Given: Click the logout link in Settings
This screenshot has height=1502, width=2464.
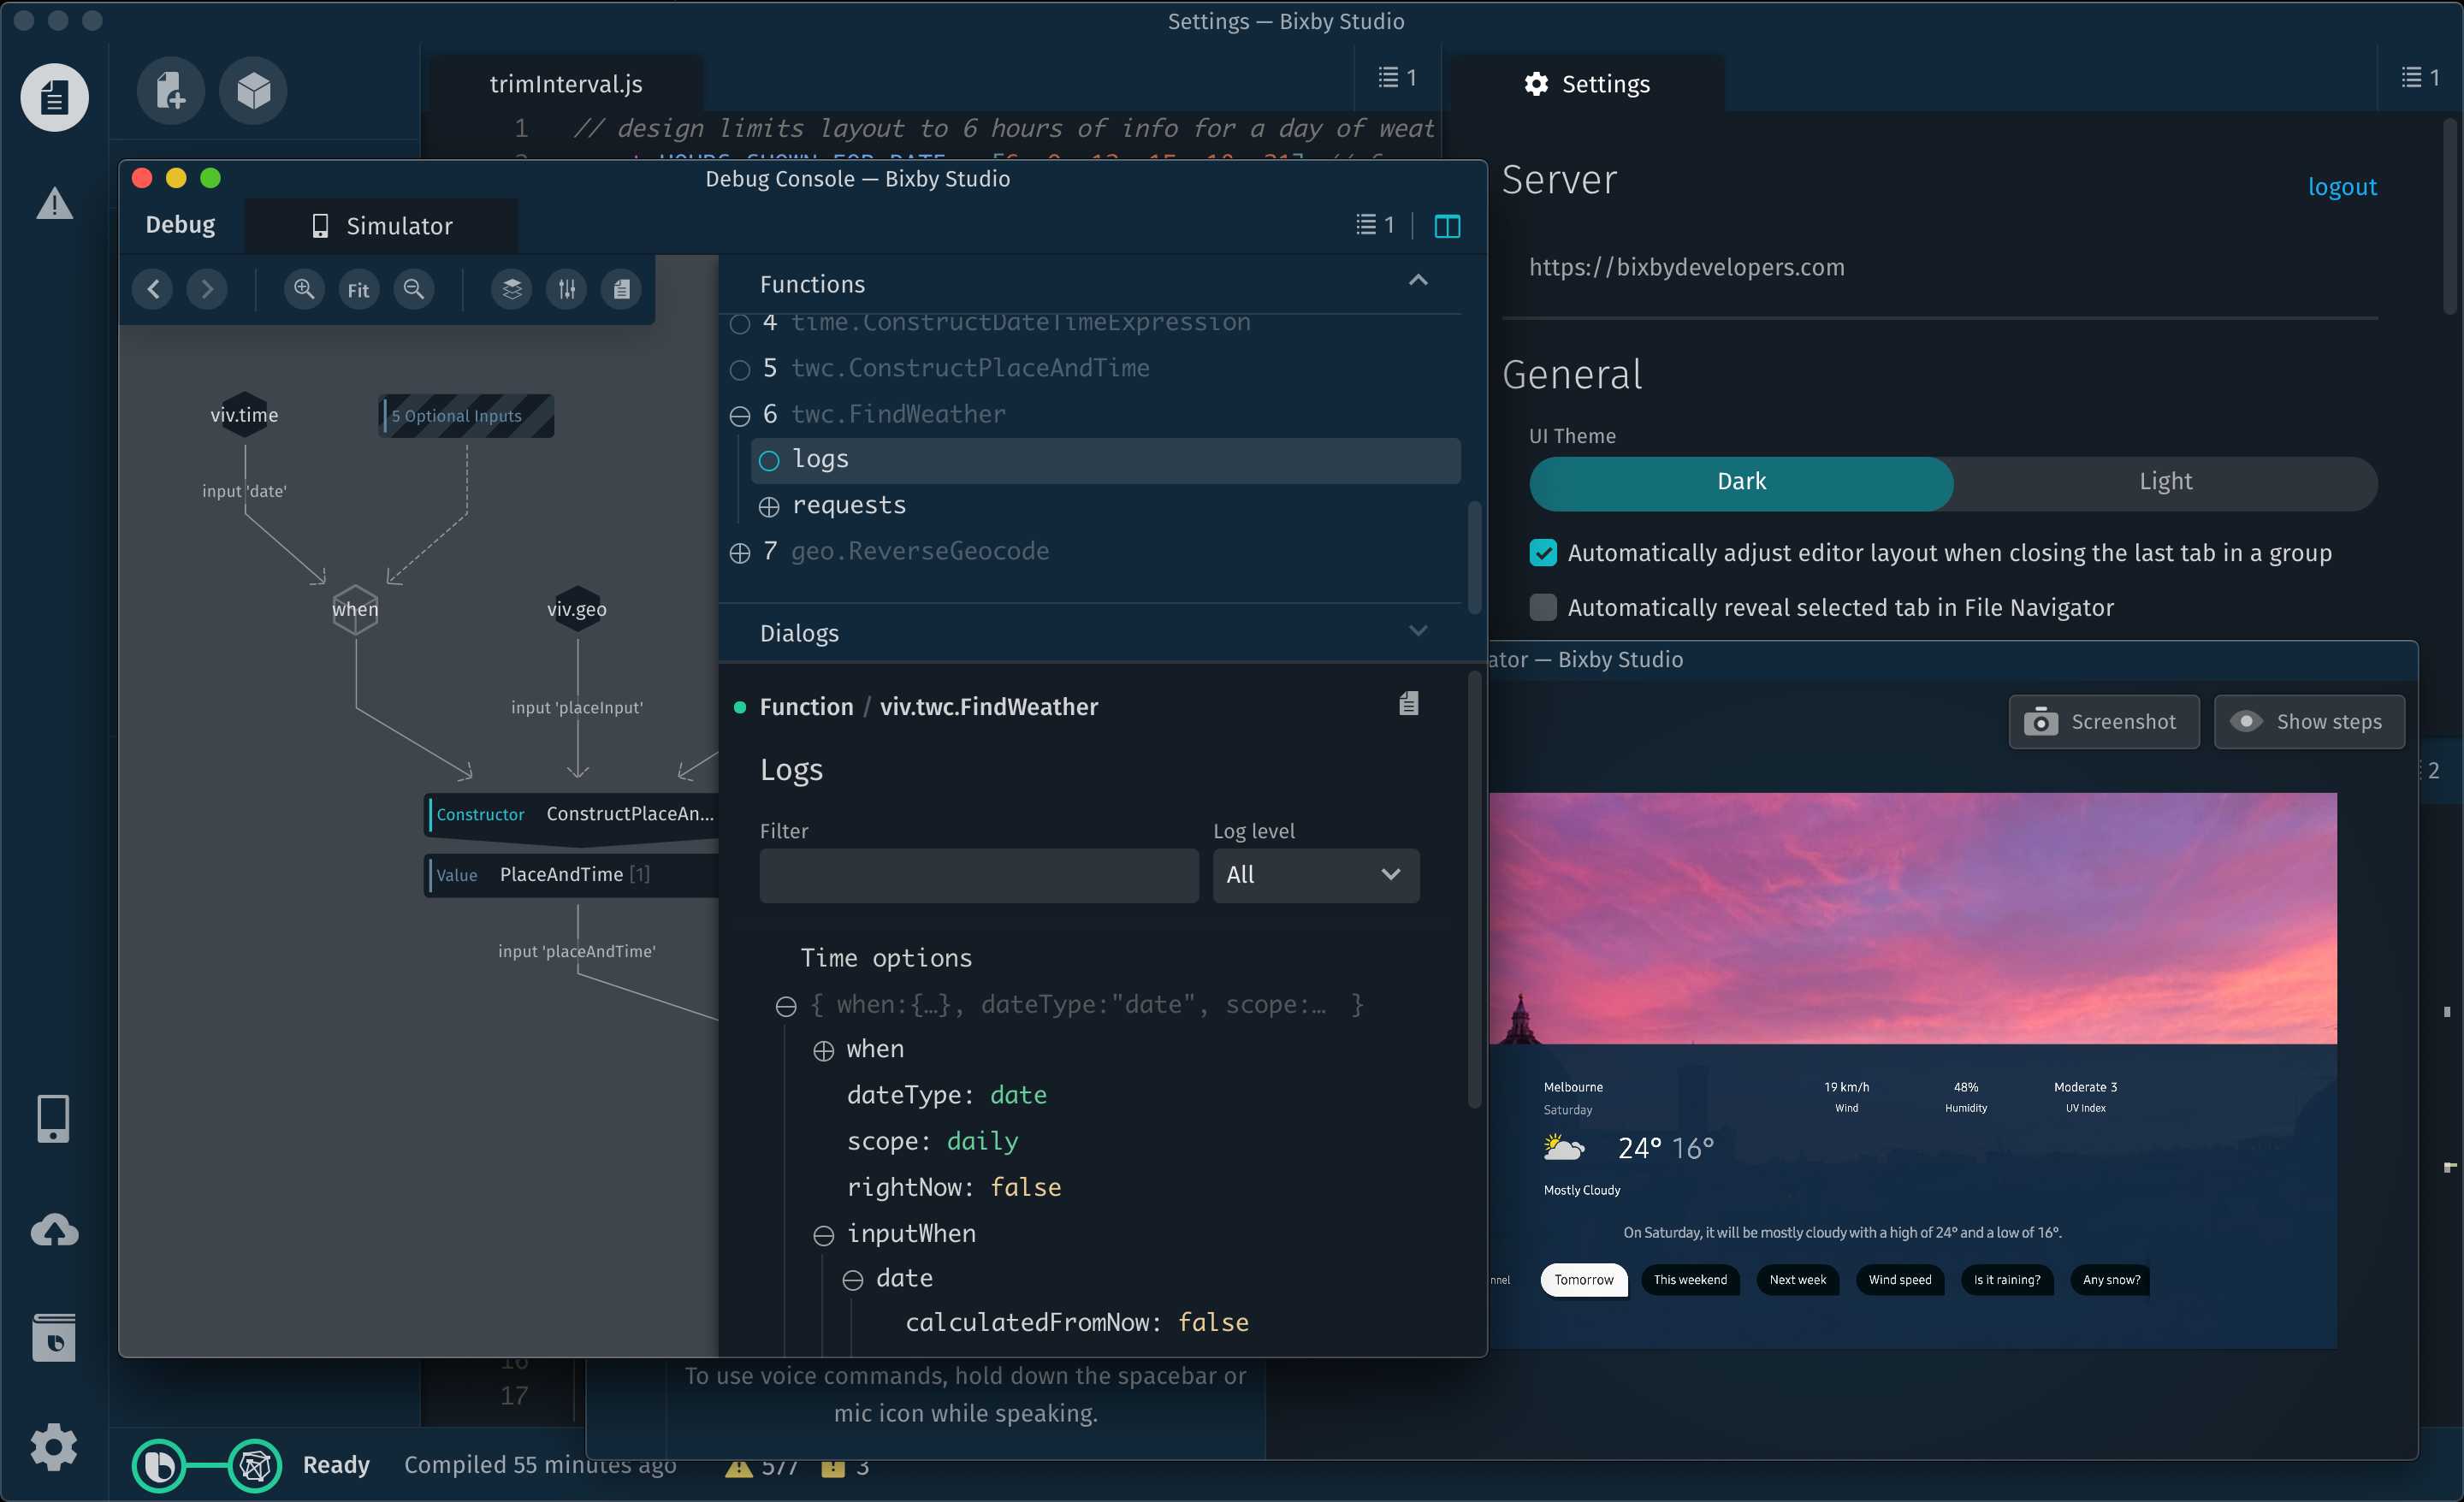Looking at the screenshot, I should click(2341, 186).
